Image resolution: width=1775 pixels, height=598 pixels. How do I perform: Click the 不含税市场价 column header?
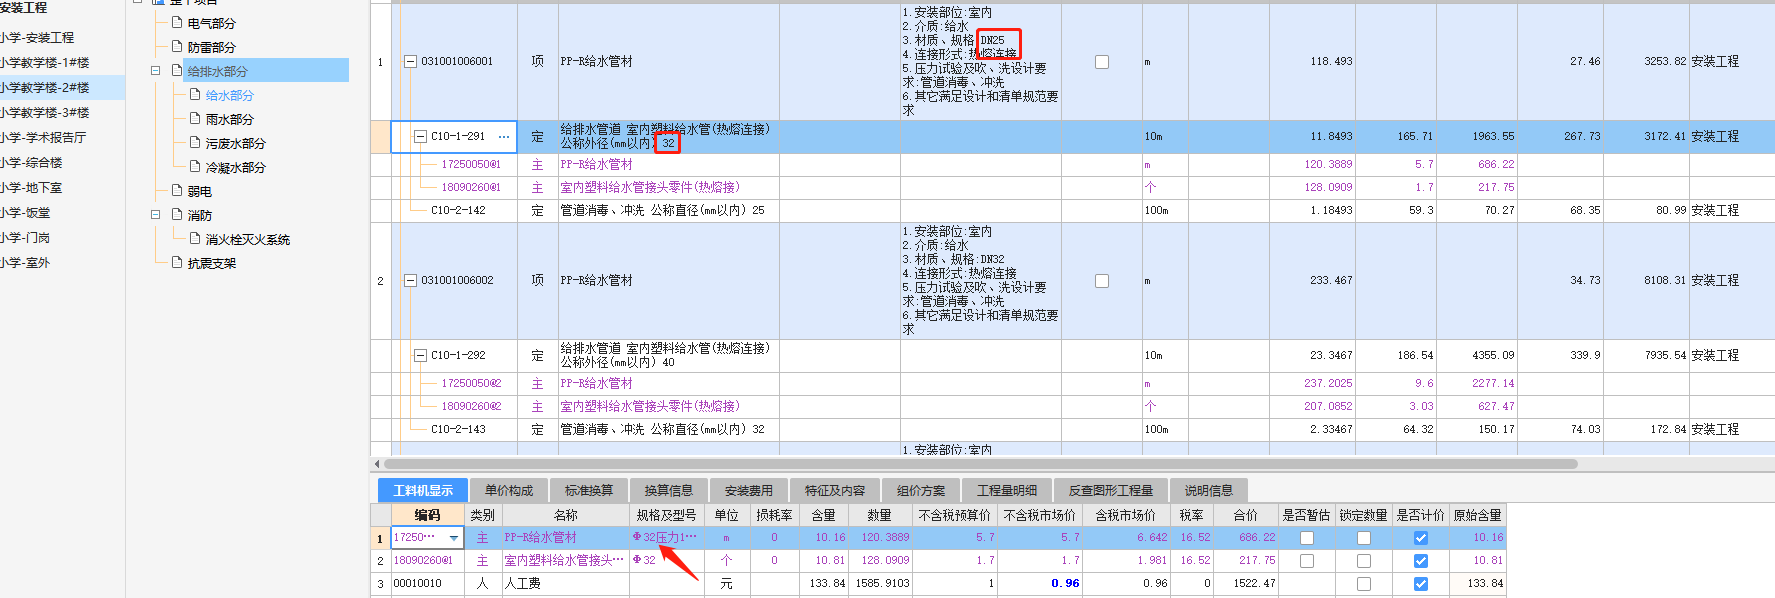tap(1039, 515)
